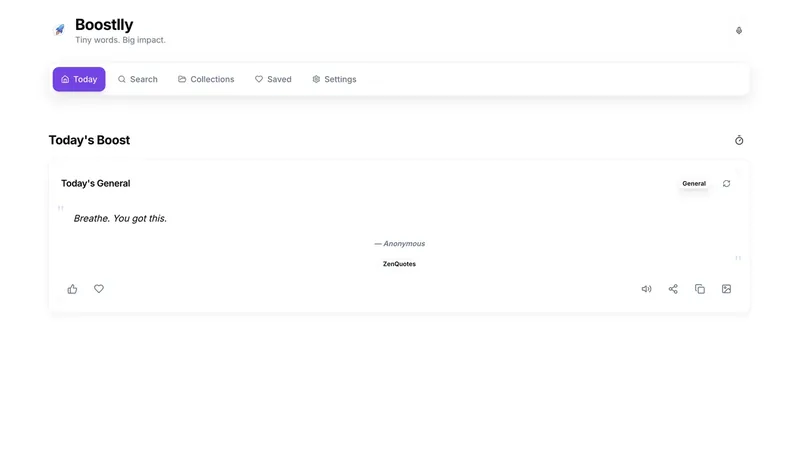The height and width of the screenshot is (470, 800).
Task: Click the Boostlly rocket logo
Action: pos(60,30)
